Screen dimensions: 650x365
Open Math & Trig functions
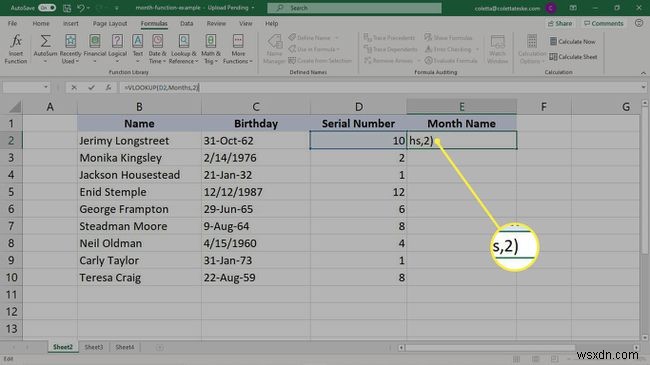[211, 49]
